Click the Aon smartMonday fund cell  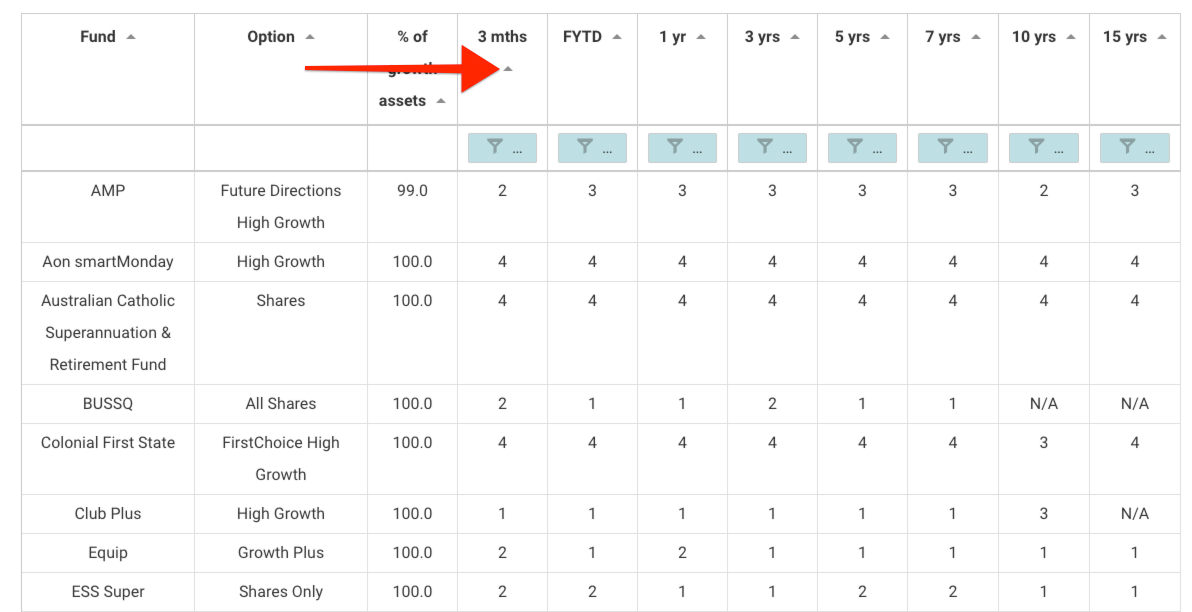[108, 262]
